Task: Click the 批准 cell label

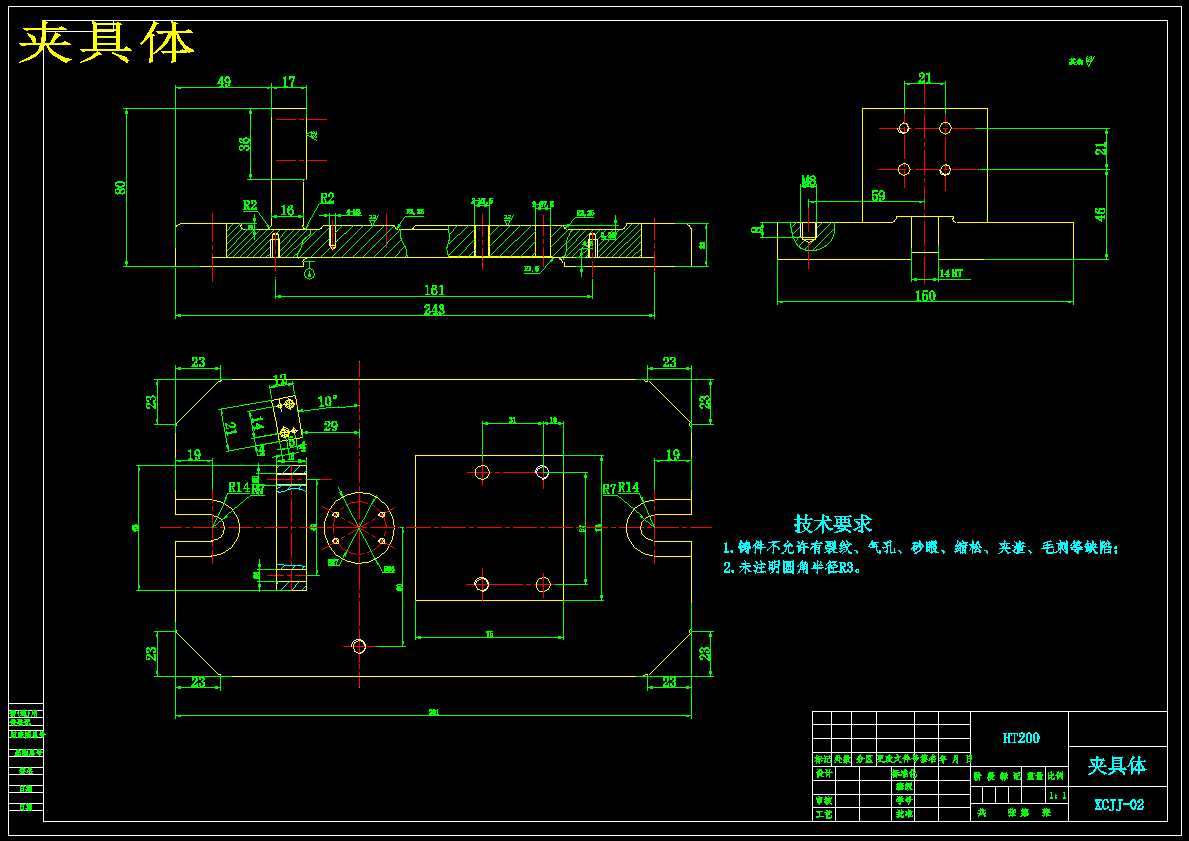Action: point(905,814)
